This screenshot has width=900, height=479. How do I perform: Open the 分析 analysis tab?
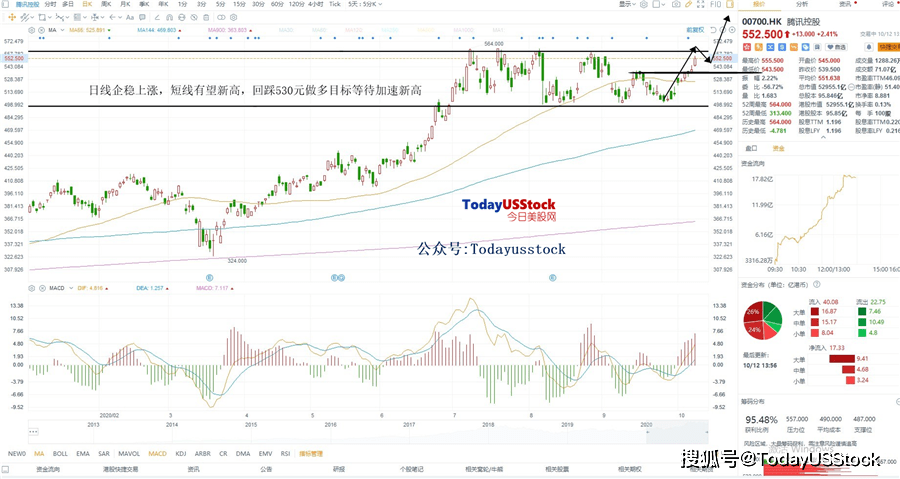802,4
